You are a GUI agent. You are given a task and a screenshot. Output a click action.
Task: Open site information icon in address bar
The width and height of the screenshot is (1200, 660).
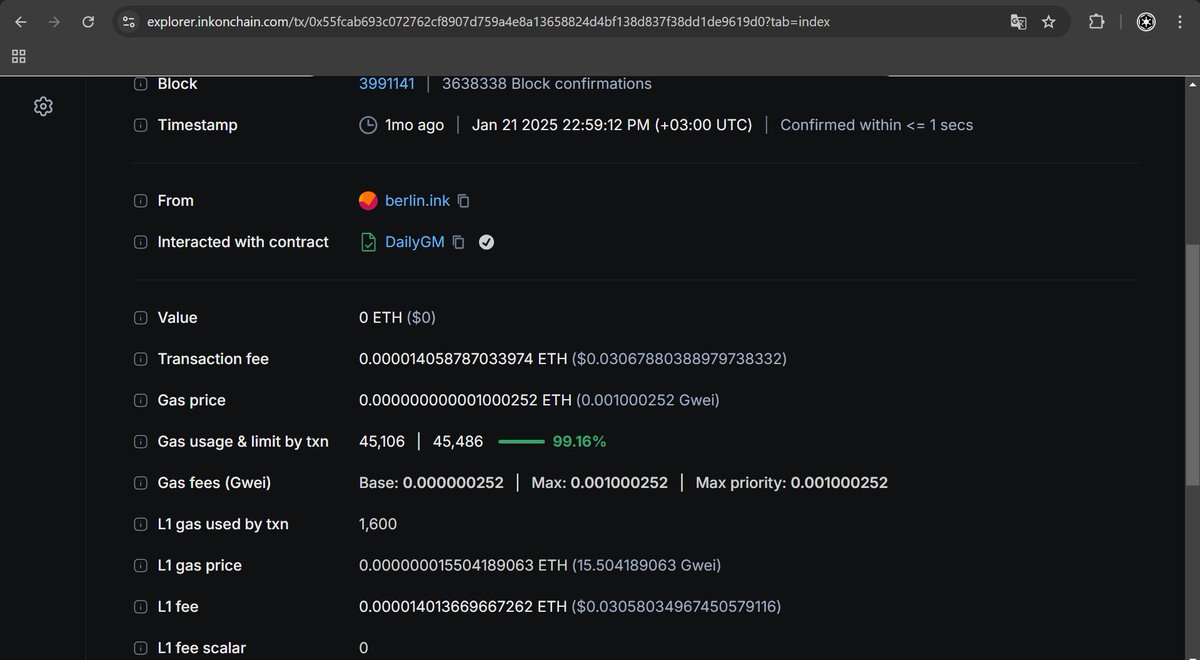(x=127, y=22)
